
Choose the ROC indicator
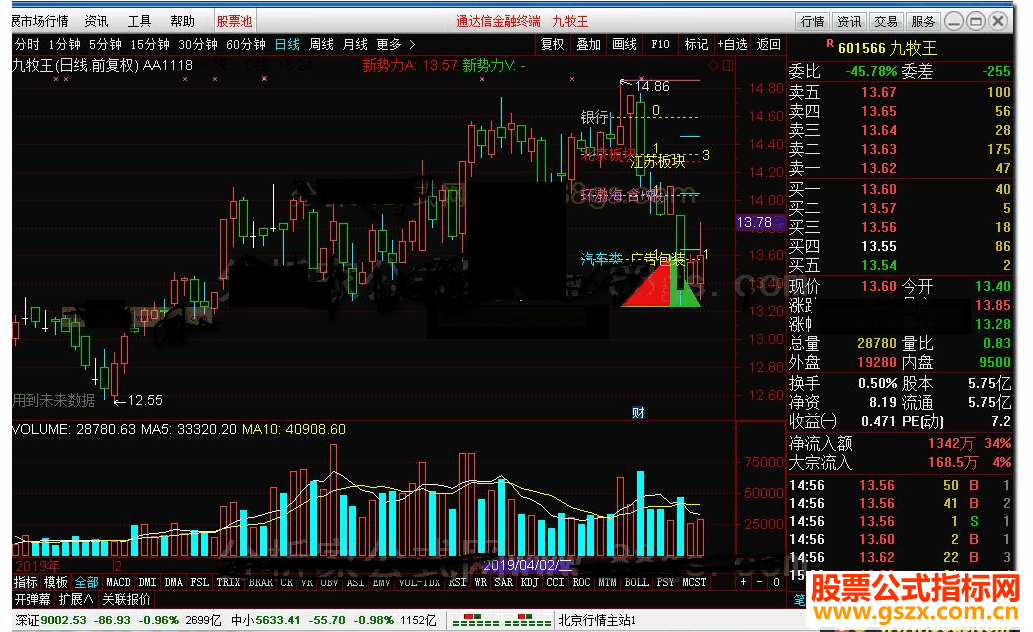pyautogui.click(x=582, y=582)
